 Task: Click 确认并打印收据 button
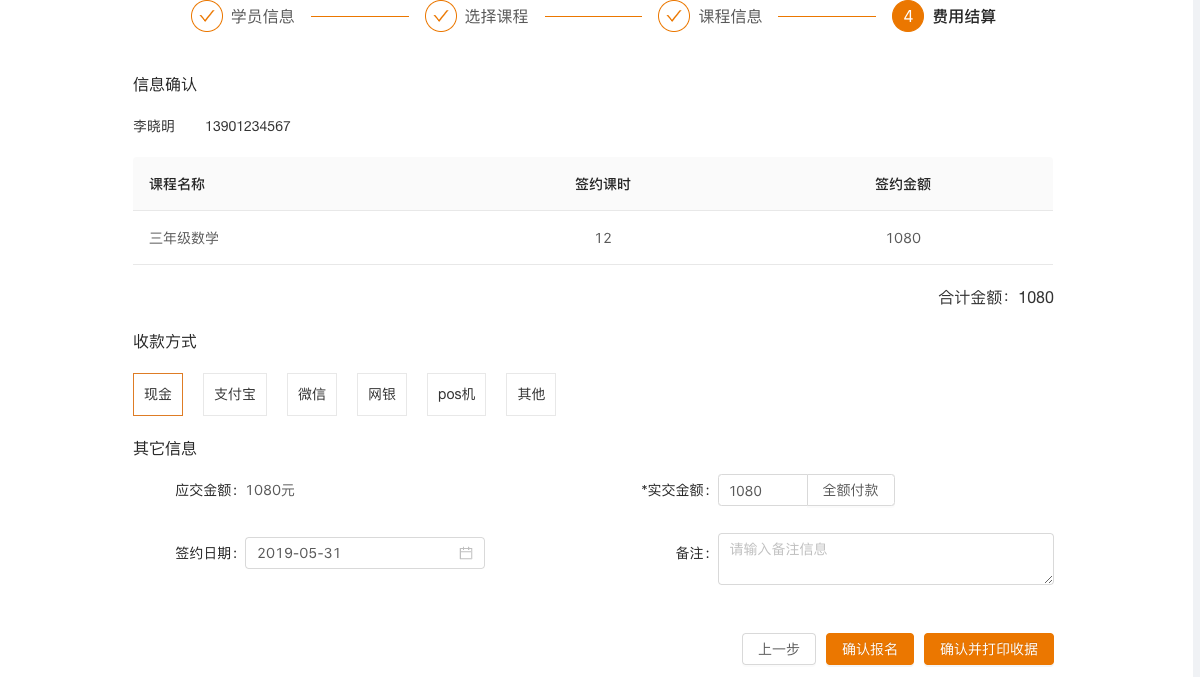[989, 649]
